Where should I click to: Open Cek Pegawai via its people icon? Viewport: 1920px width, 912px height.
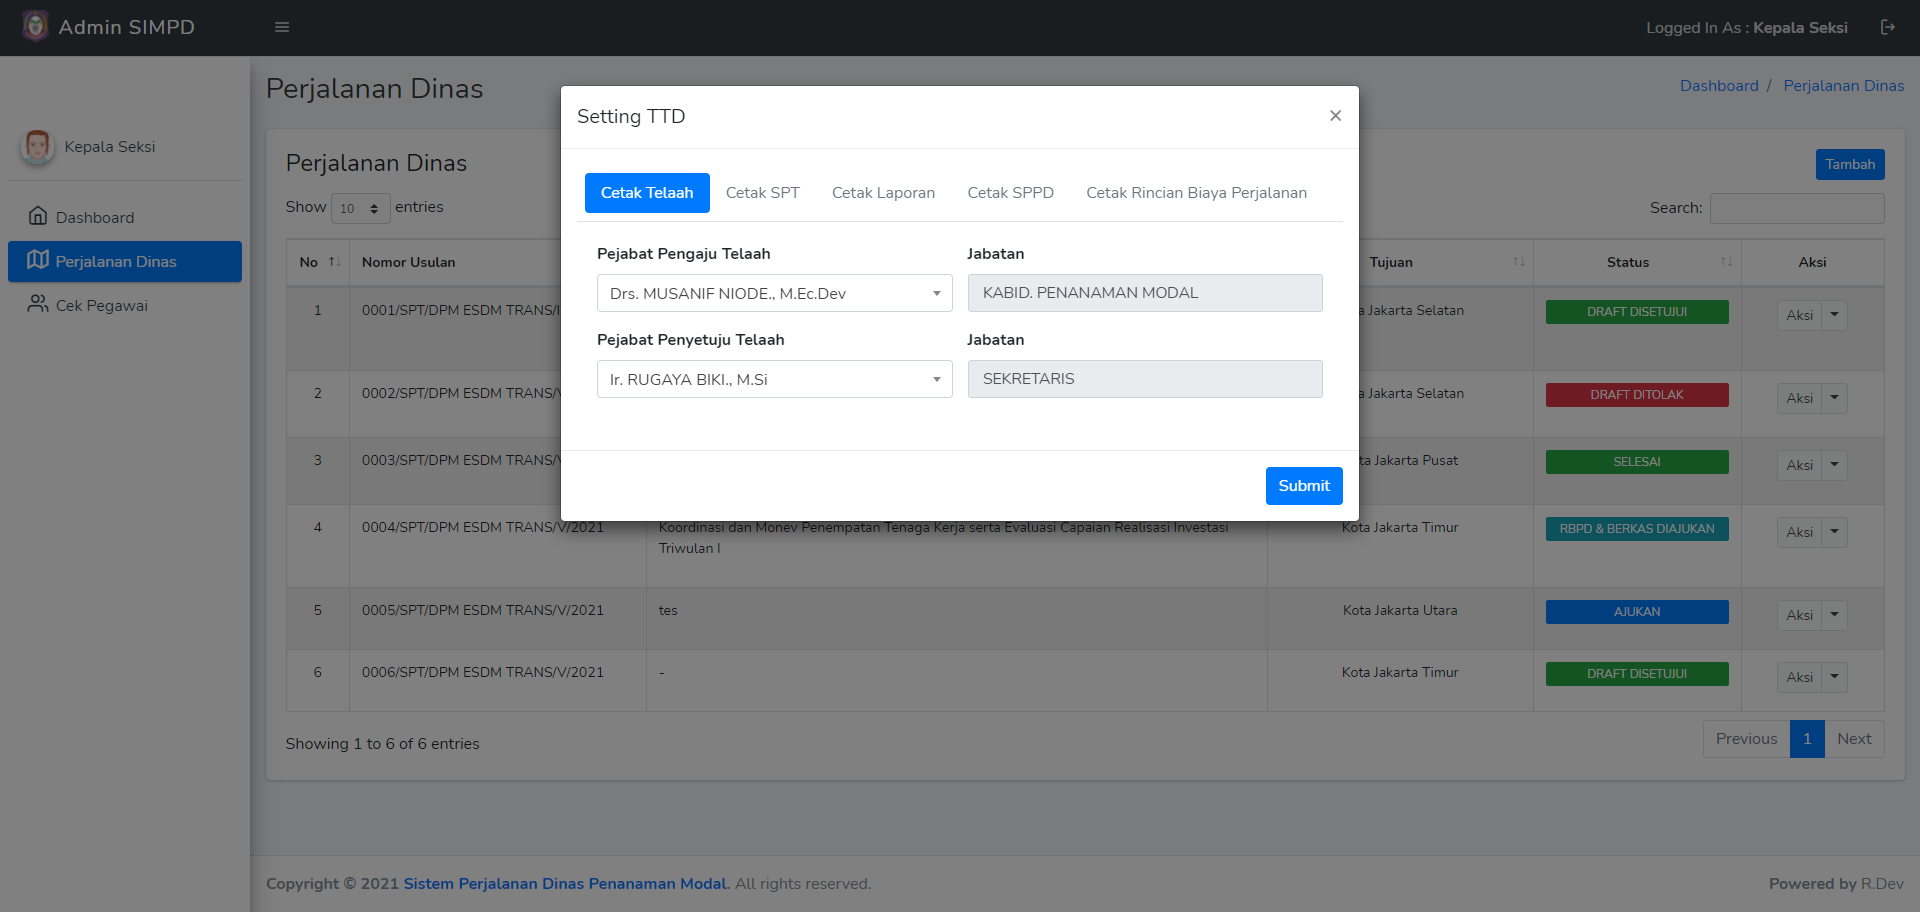(x=37, y=304)
